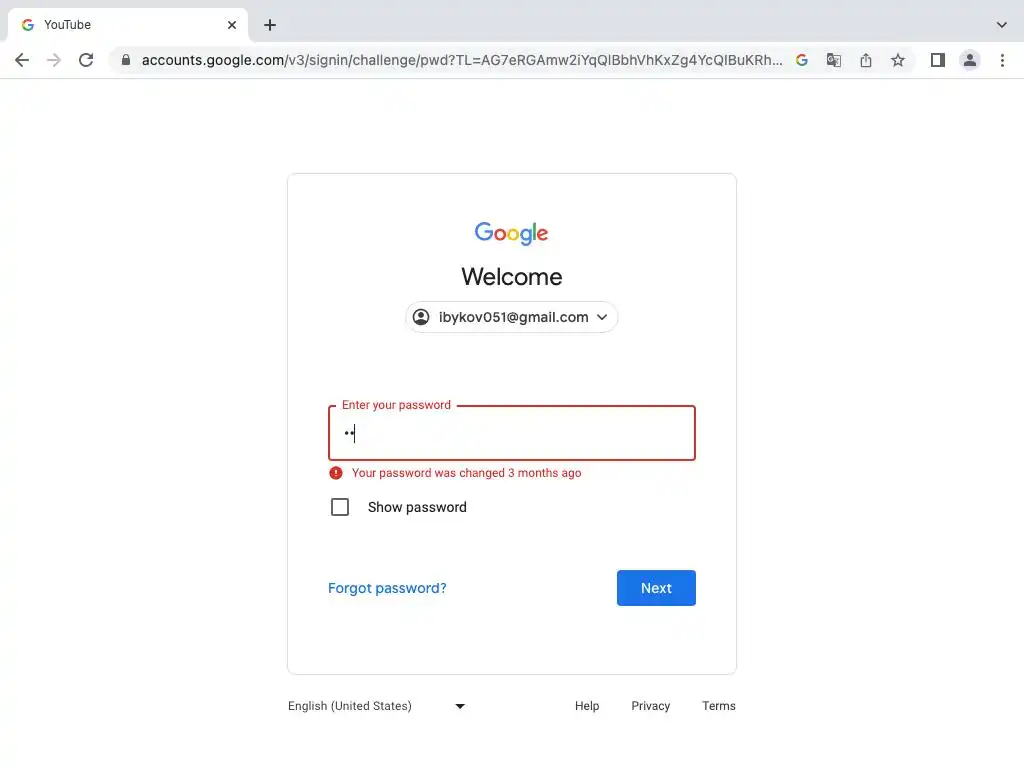View site info via lock icon
Image resolution: width=1024 pixels, height=768 pixels.
click(126, 60)
